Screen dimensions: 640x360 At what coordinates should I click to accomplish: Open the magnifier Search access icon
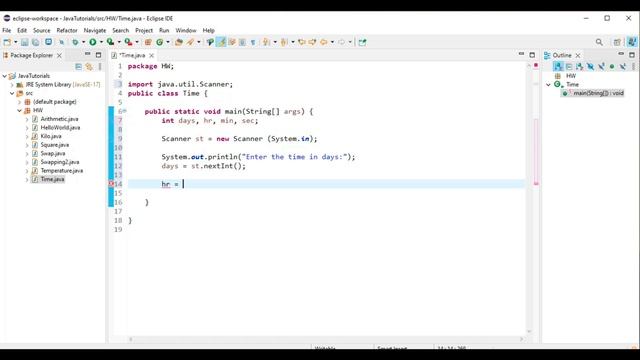click(599, 42)
